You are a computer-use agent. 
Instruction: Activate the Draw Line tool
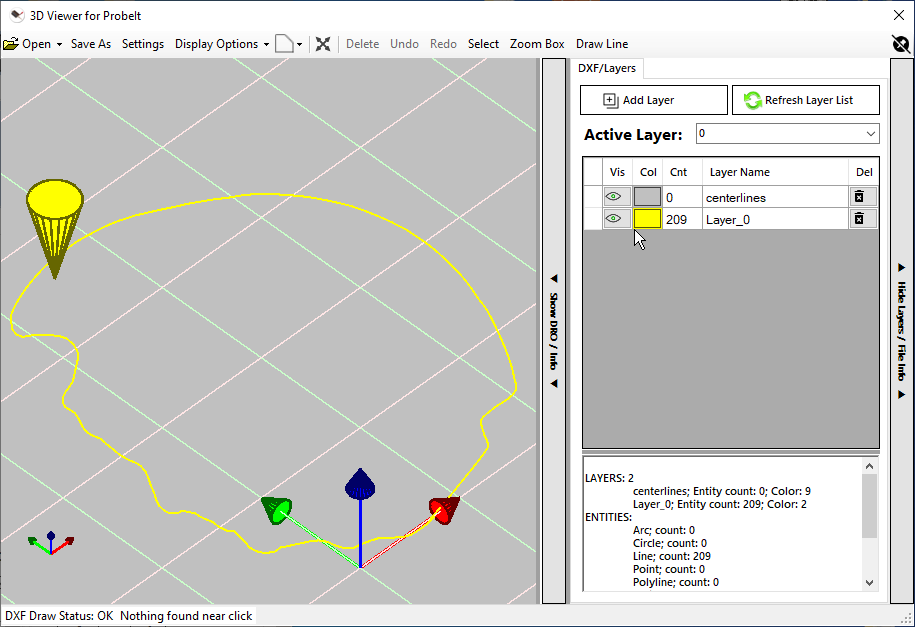[602, 44]
